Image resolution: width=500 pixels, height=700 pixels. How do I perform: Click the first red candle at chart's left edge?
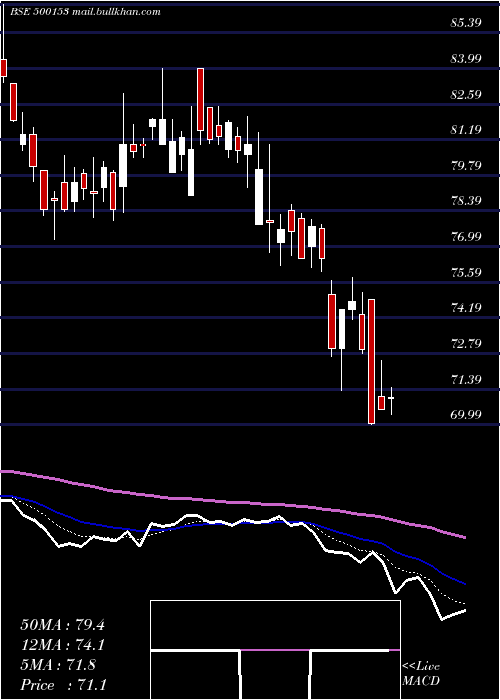click(x=4, y=67)
